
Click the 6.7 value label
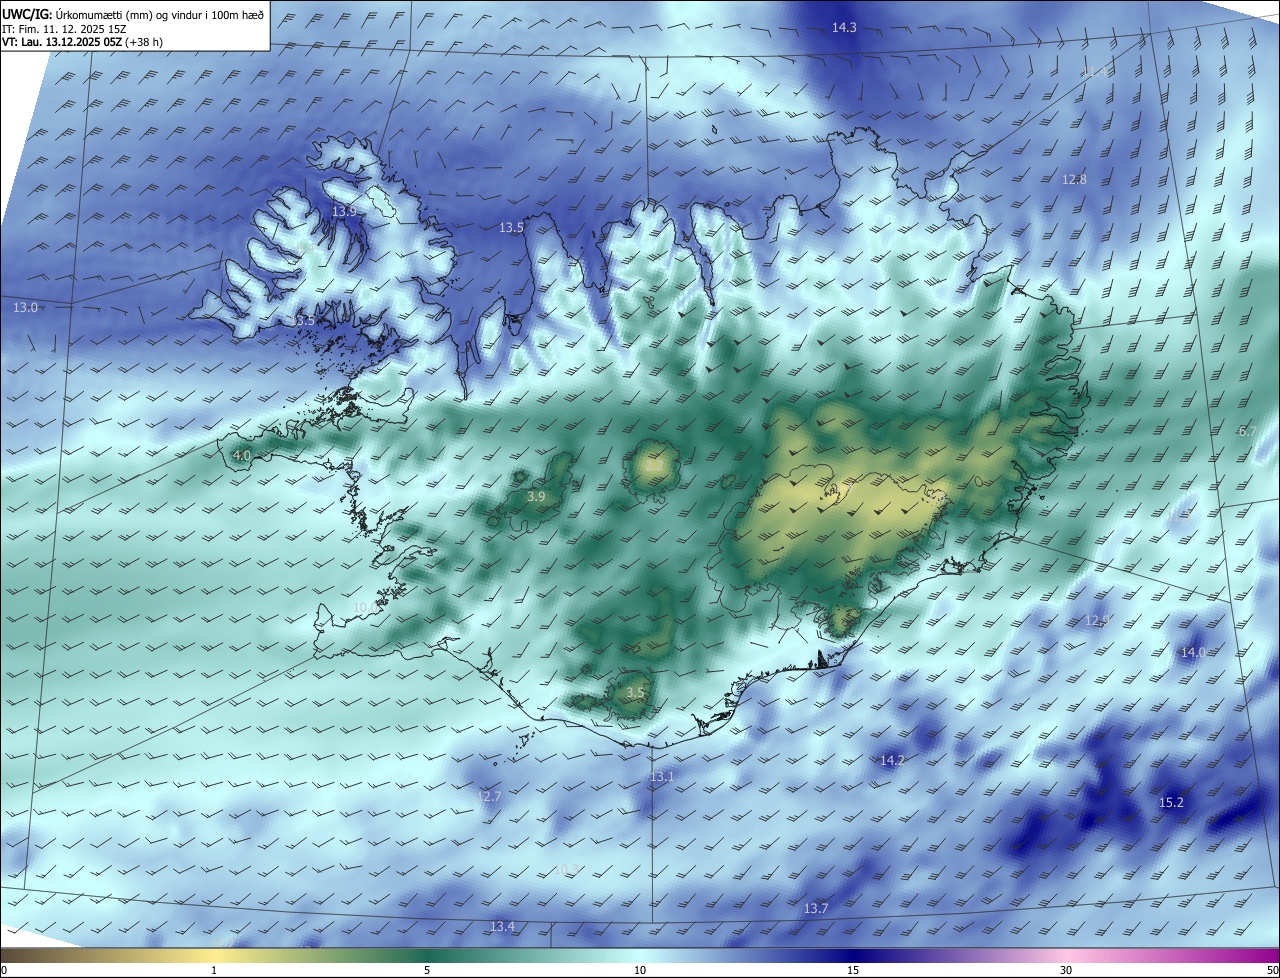(x=1247, y=431)
